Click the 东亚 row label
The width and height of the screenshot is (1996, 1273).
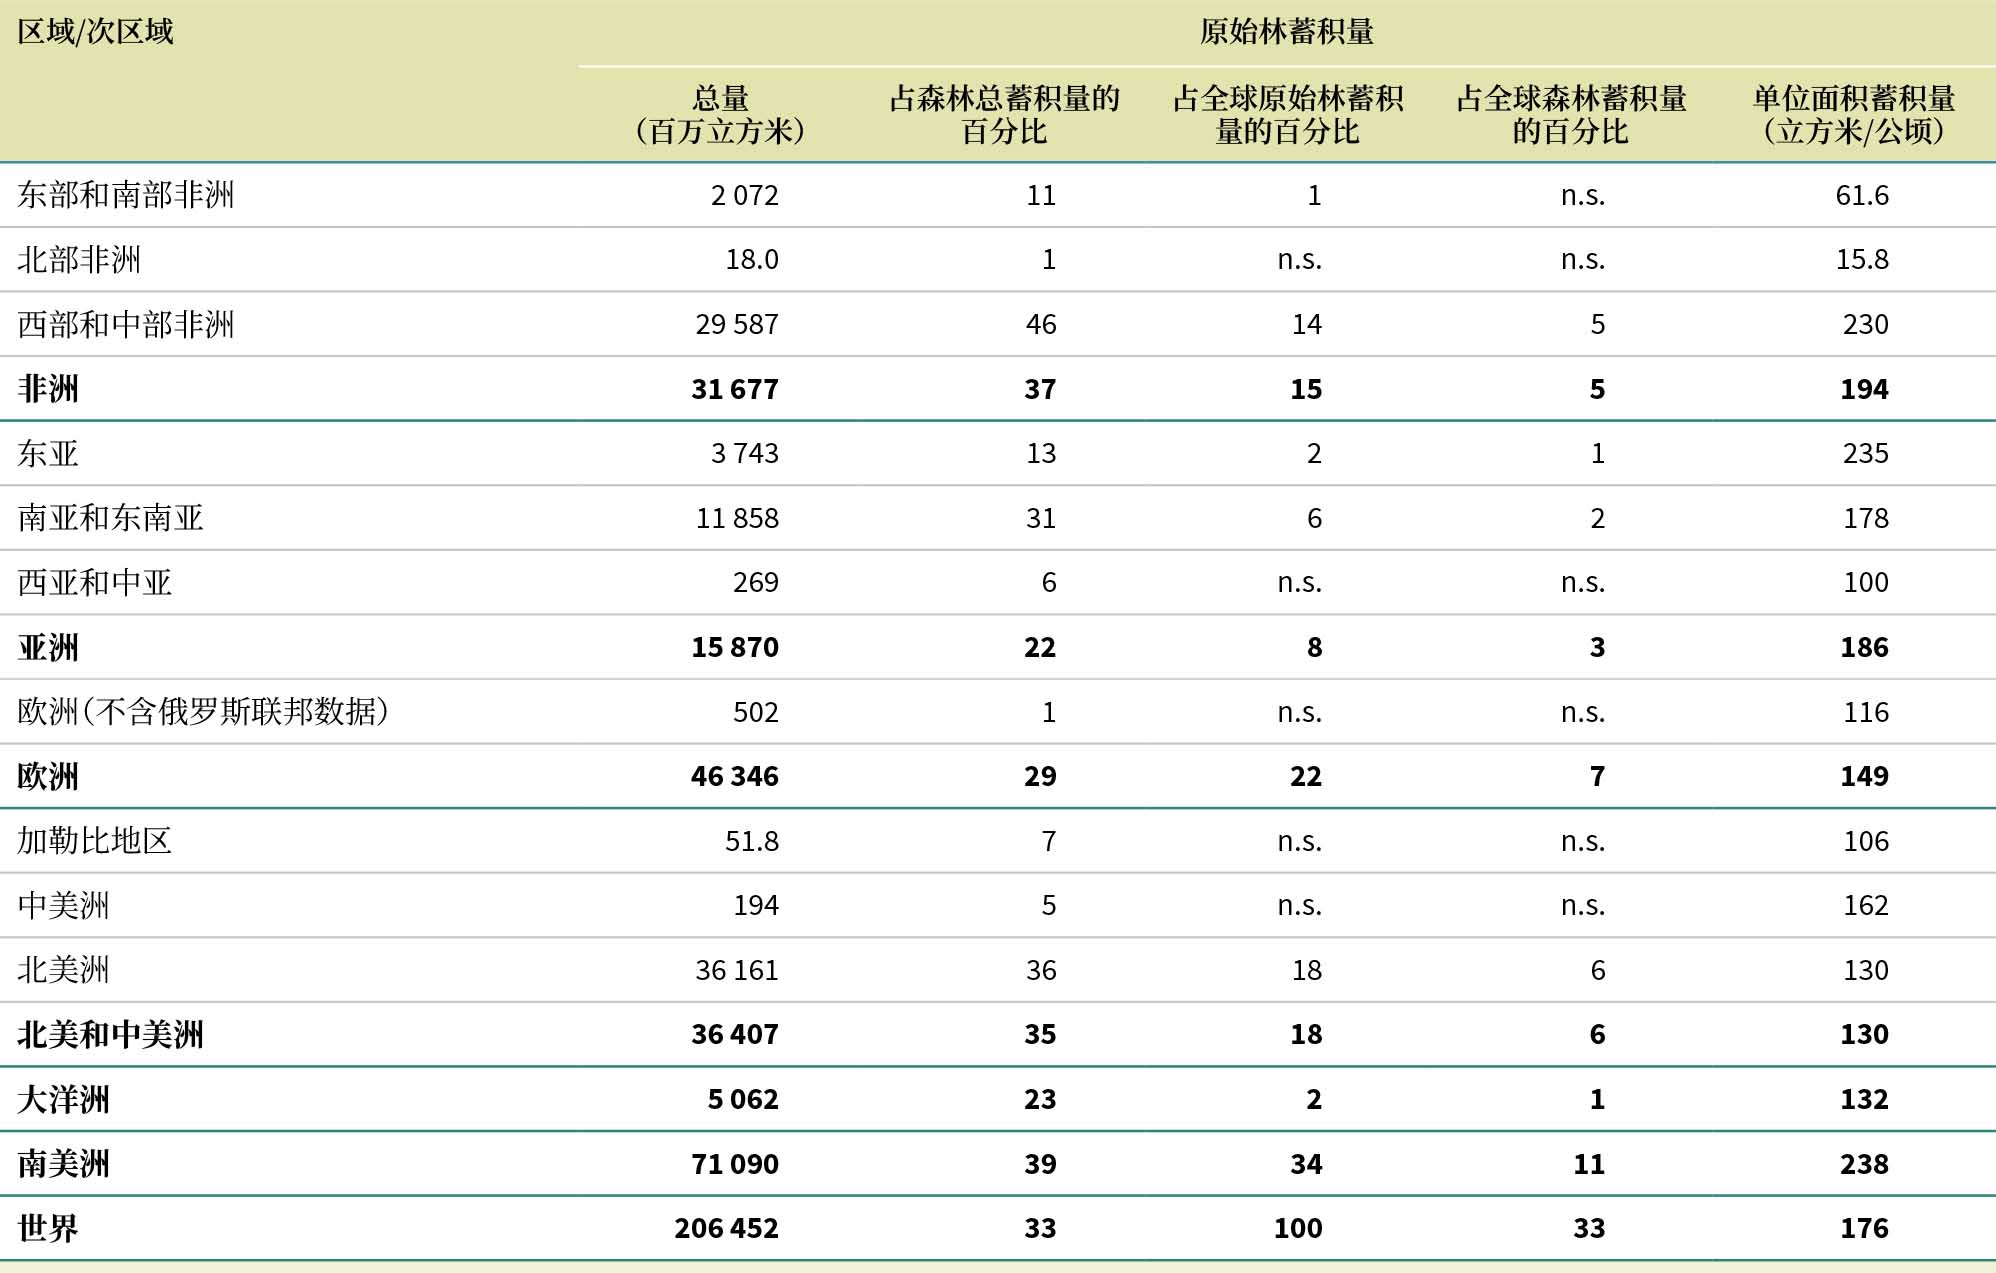48,454
